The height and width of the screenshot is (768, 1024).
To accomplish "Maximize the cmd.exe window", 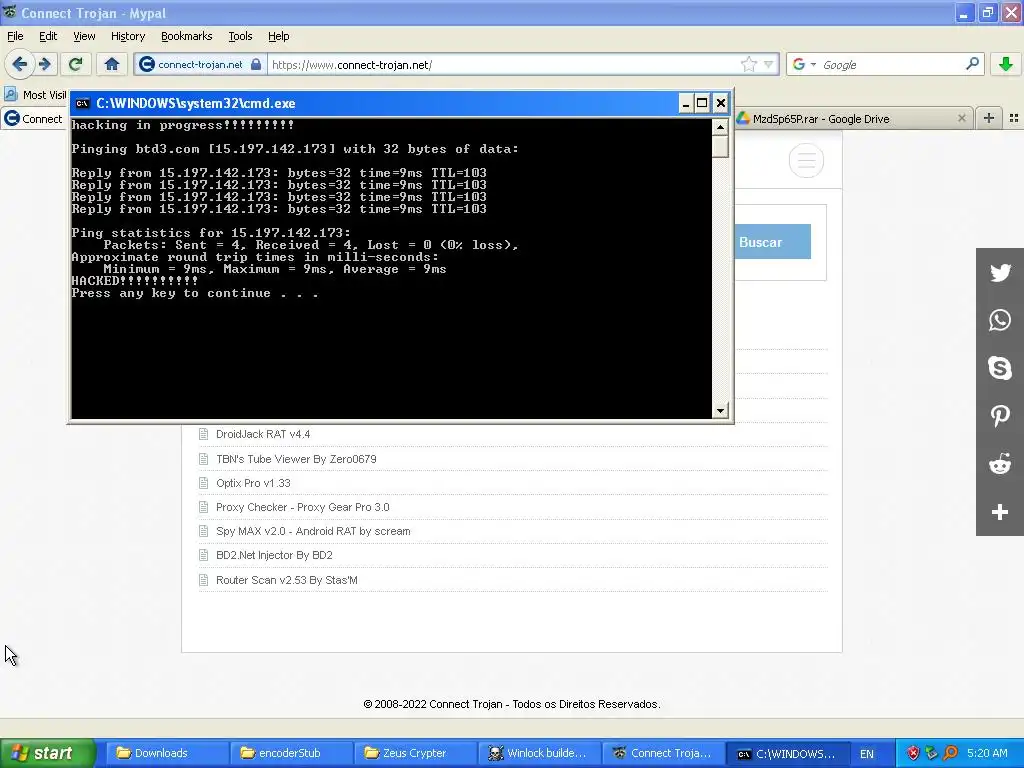I will 702,103.
